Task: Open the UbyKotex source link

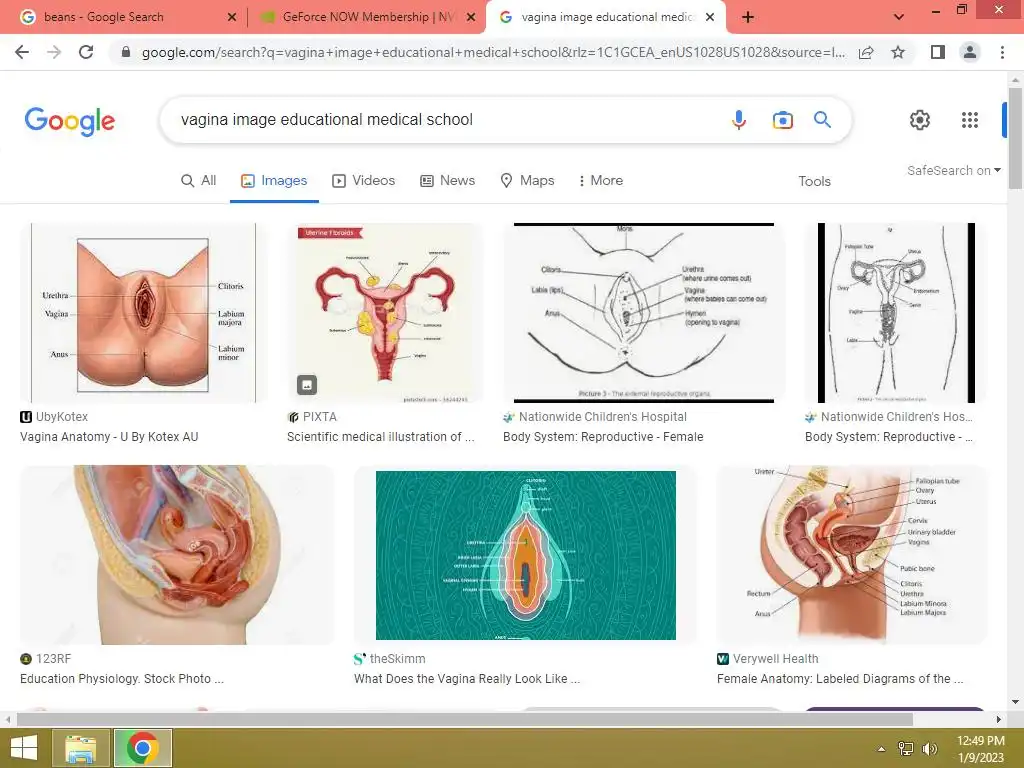Action: point(54,417)
